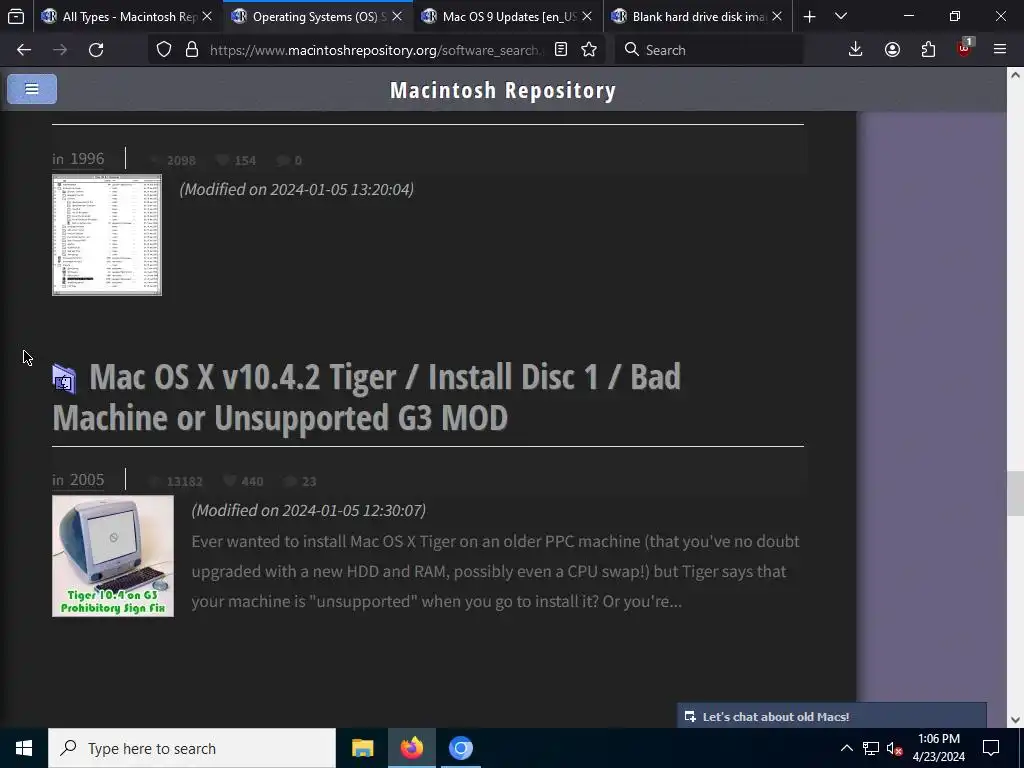Close the Mac OS 9 Updates tab

(x=587, y=16)
